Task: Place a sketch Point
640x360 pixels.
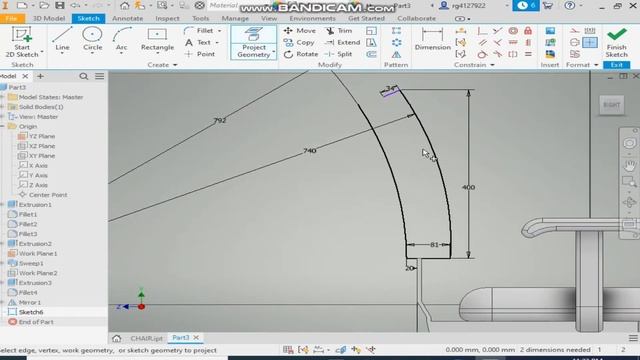Action: point(200,54)
